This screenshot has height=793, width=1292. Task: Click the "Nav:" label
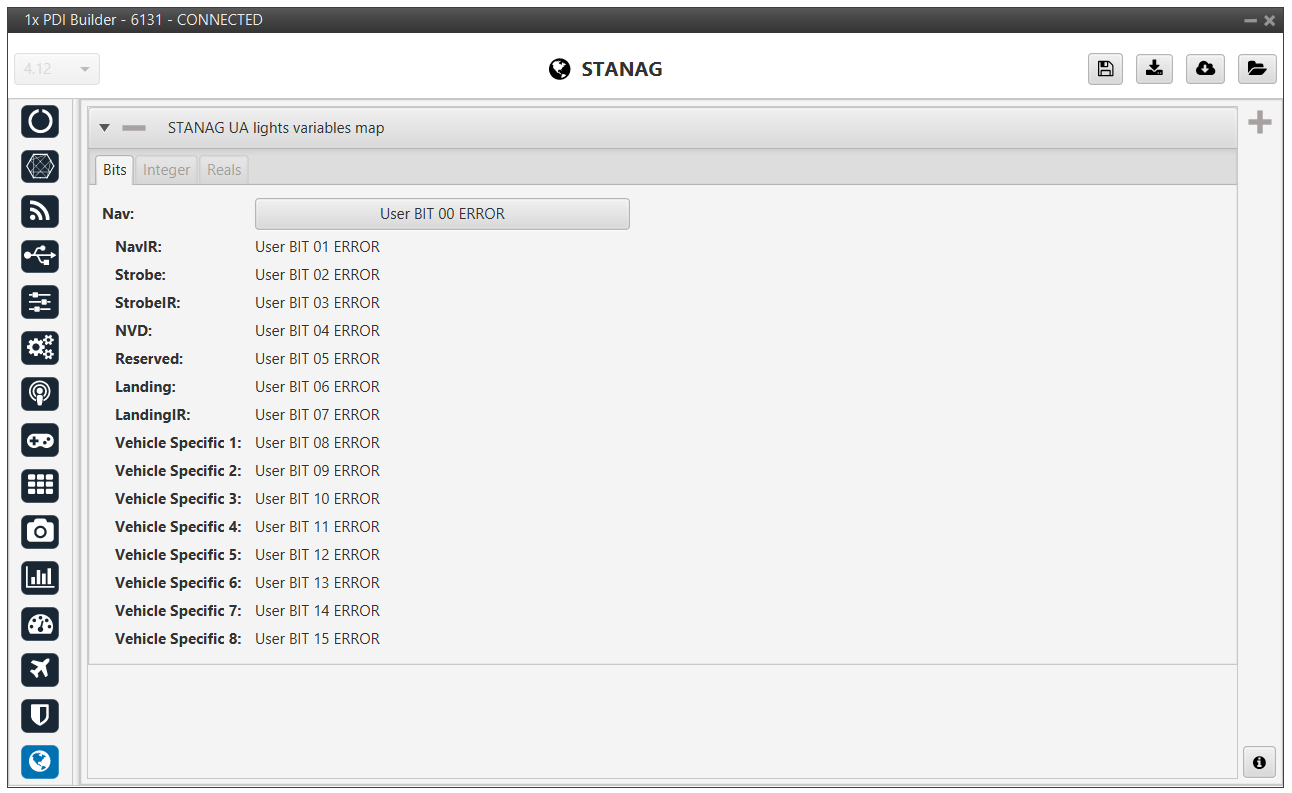(118, 214)
